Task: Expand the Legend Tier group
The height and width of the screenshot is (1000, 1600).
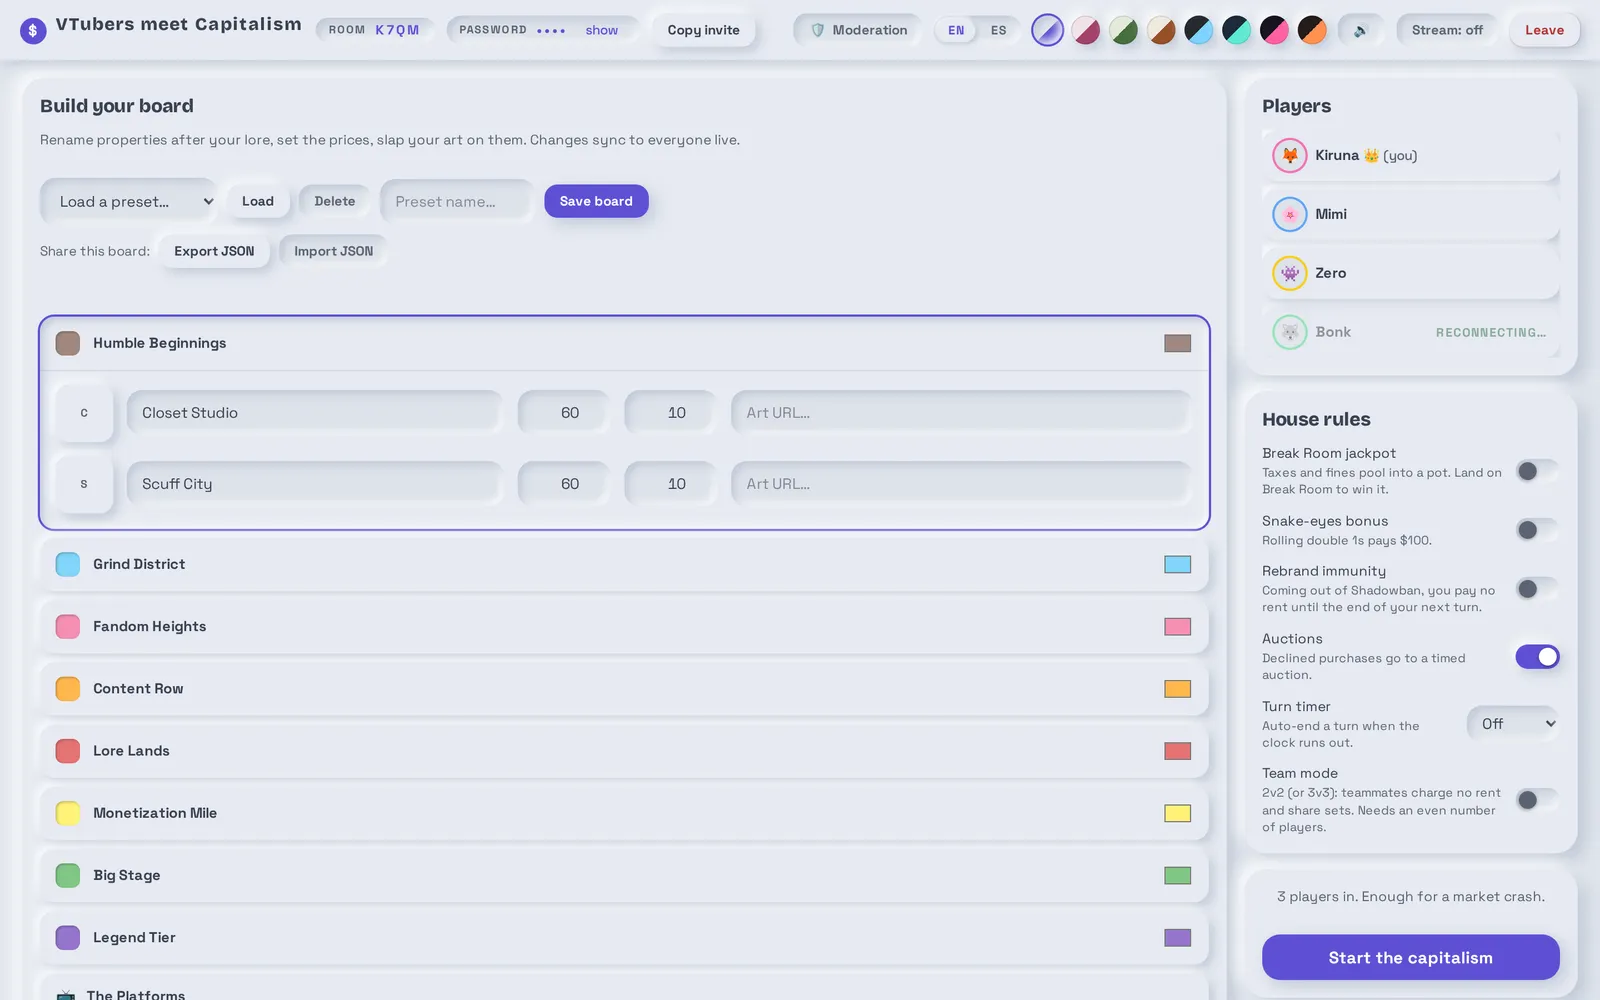Action: click(624, 938)
